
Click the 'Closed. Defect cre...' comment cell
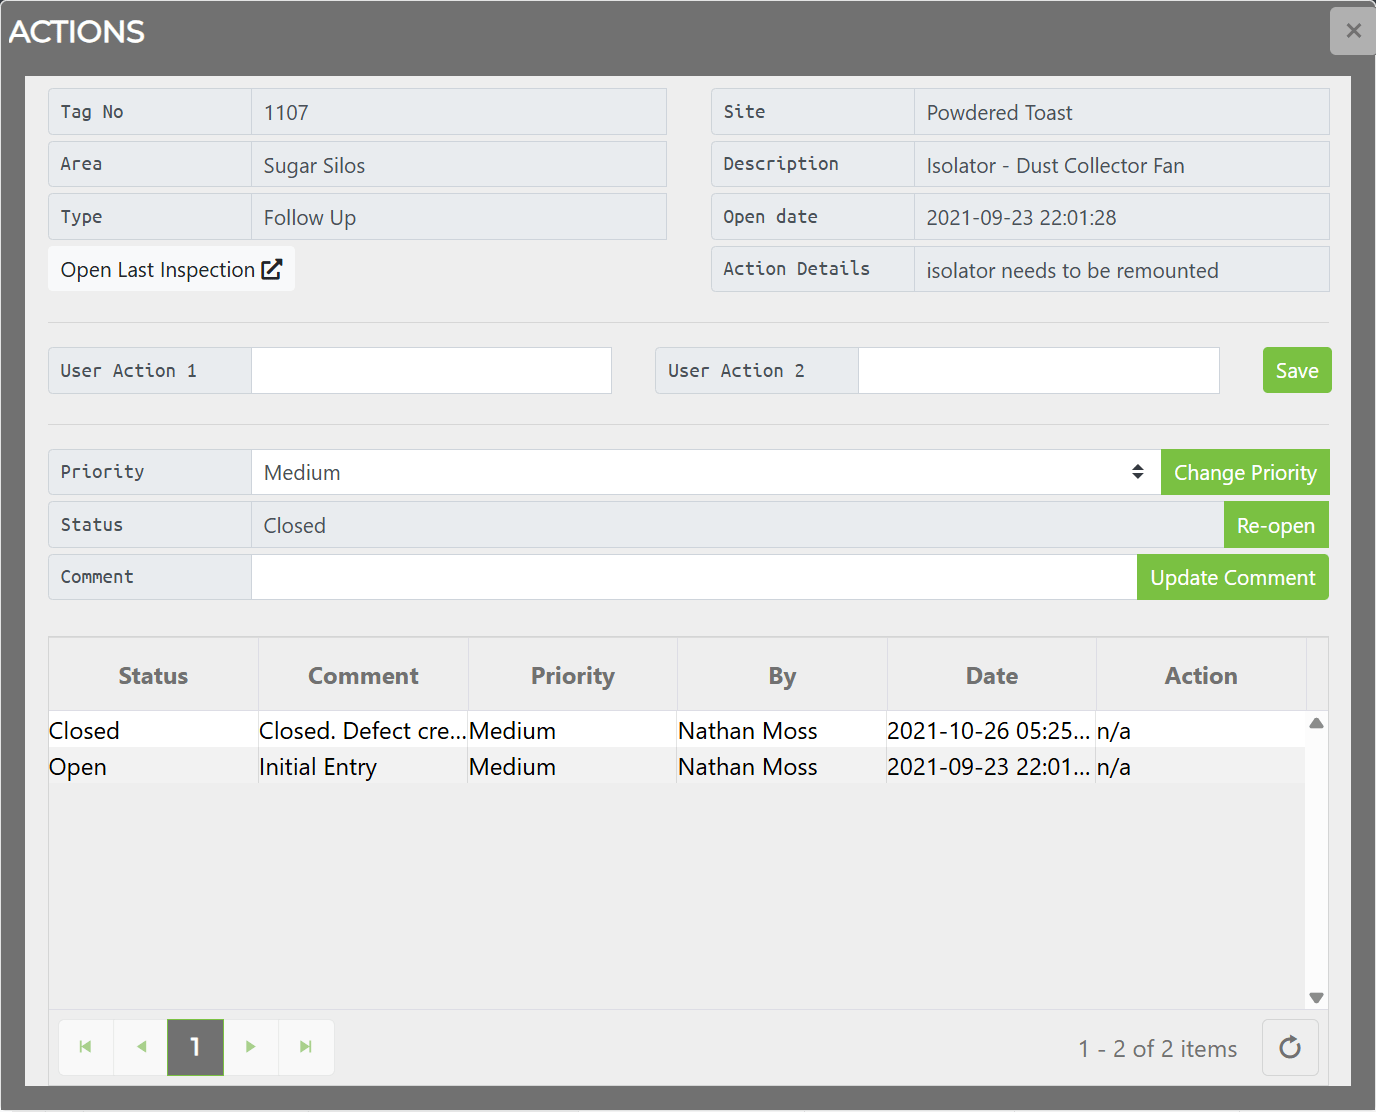[x=363, y=730]
